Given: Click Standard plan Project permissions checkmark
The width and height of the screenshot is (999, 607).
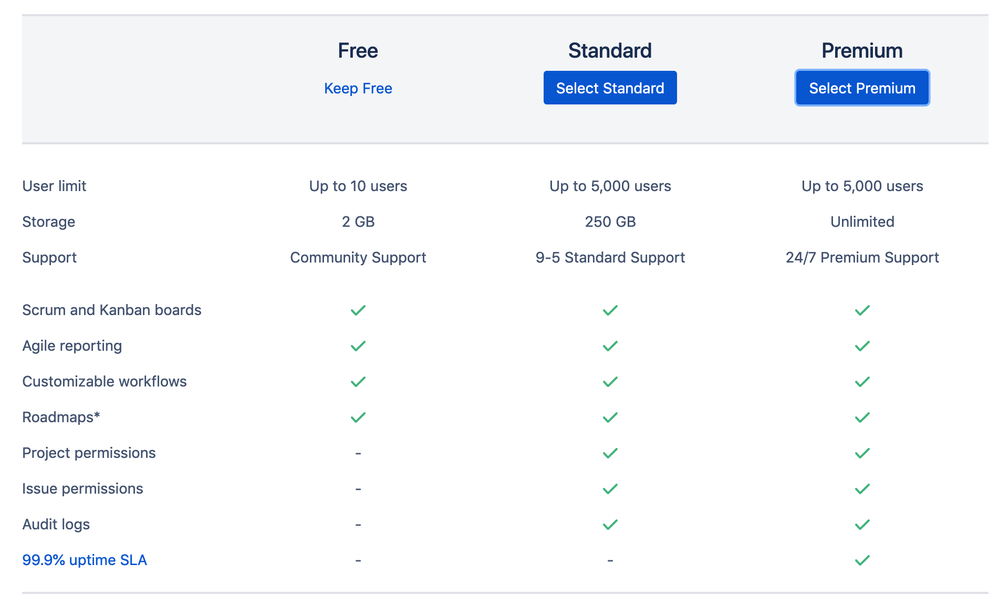Looking at the screenshot, I should point(610,453).
